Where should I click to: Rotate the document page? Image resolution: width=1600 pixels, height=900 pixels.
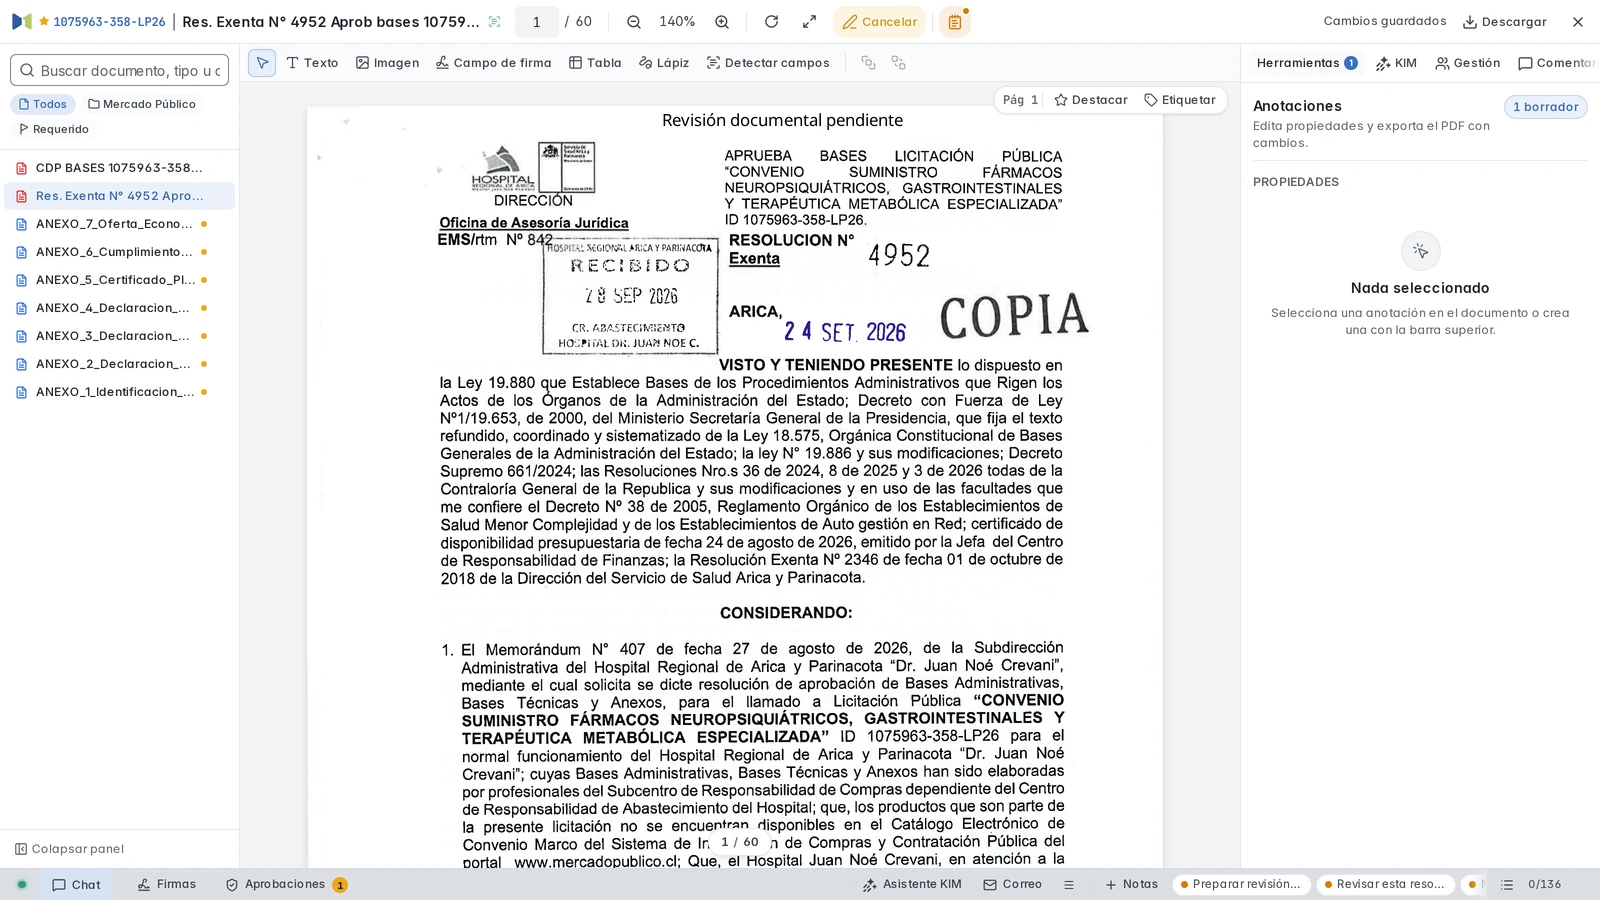pyautogui.click(x=771, y=22)
